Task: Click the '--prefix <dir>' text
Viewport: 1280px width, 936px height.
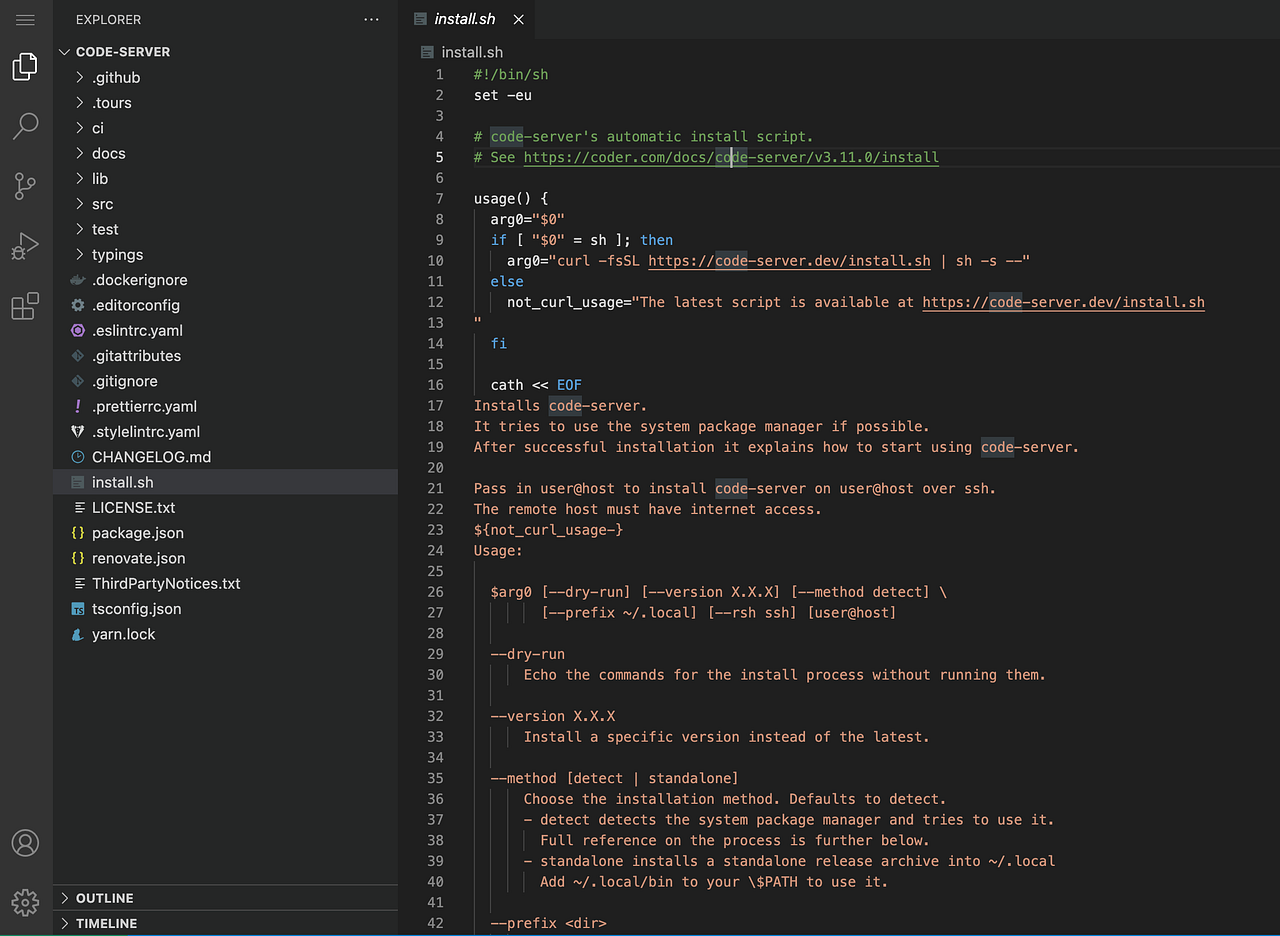Action: tap(549, 922)
